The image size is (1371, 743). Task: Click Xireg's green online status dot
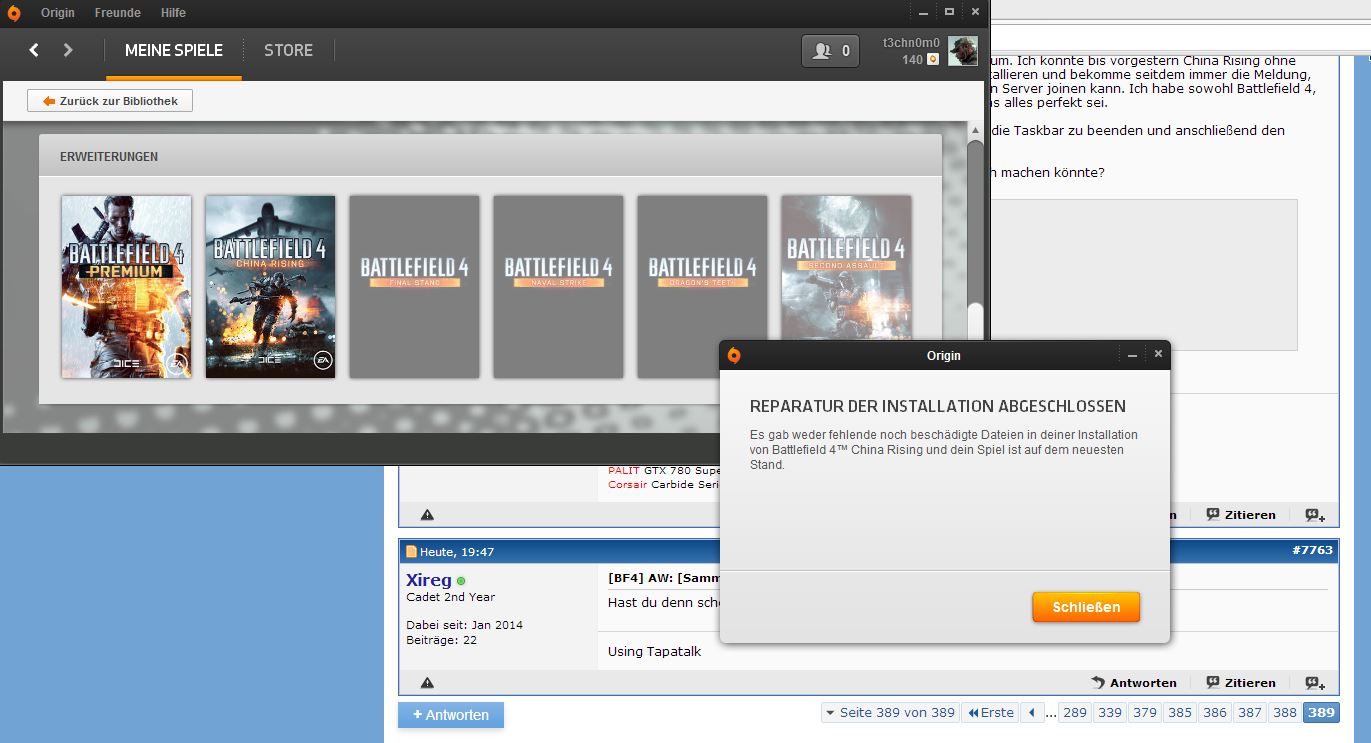(x=461, y=581)
